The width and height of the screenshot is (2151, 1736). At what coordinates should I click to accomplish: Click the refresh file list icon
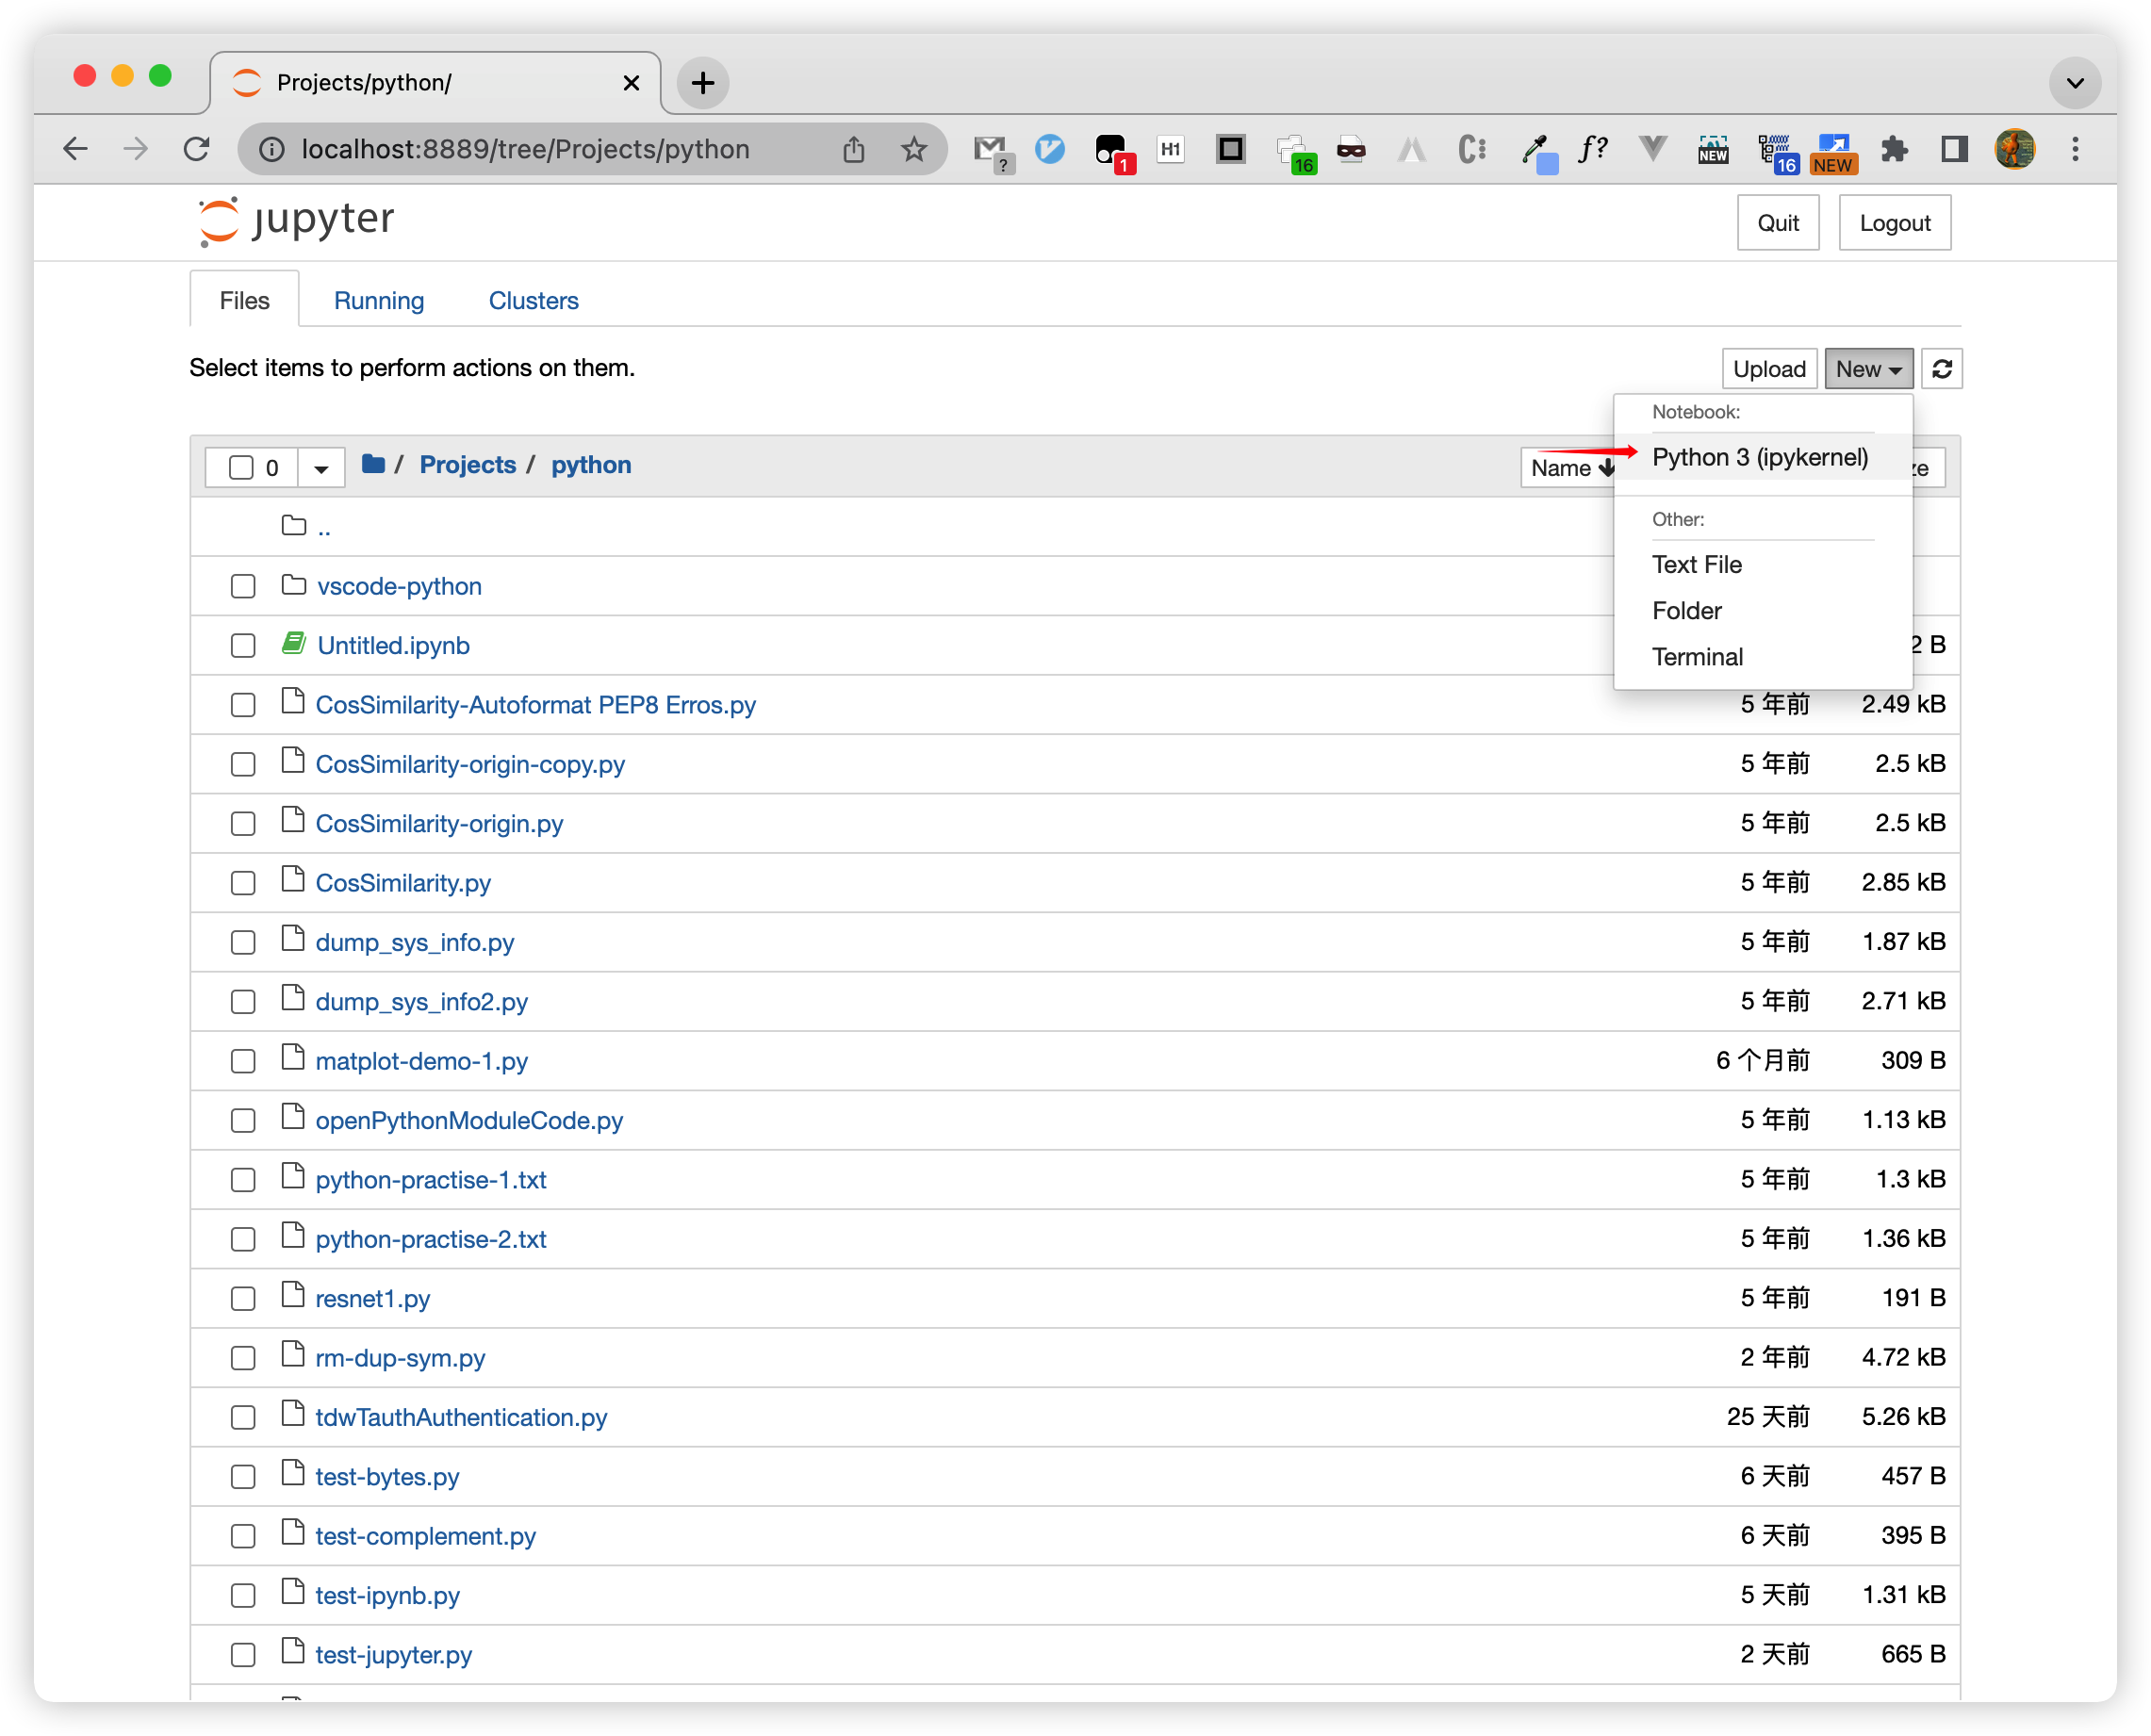coord(1941,369)
